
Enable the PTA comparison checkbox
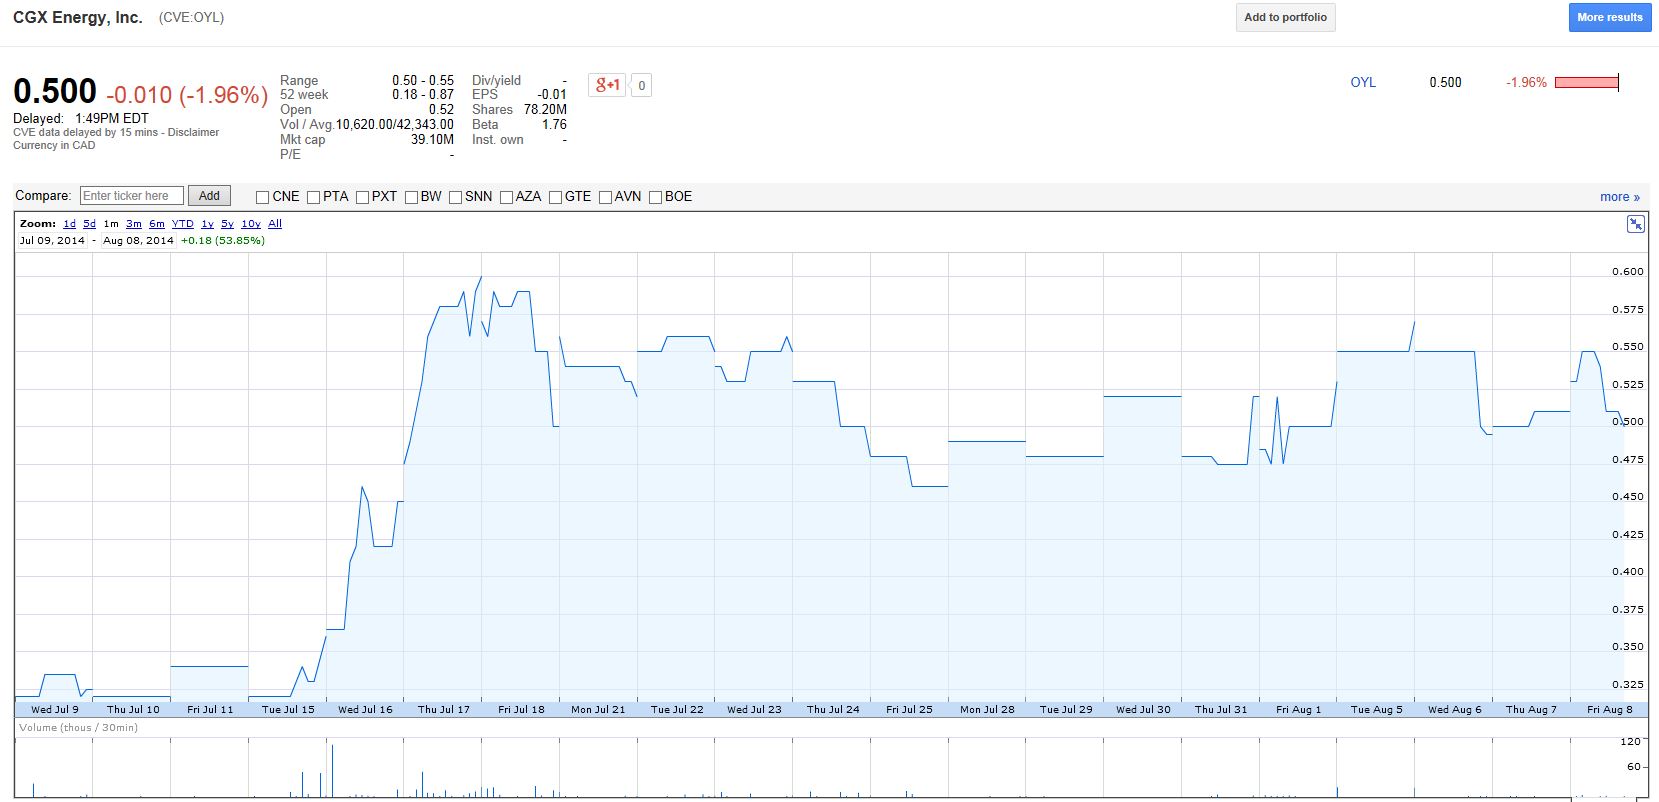(x=313, y=197)
